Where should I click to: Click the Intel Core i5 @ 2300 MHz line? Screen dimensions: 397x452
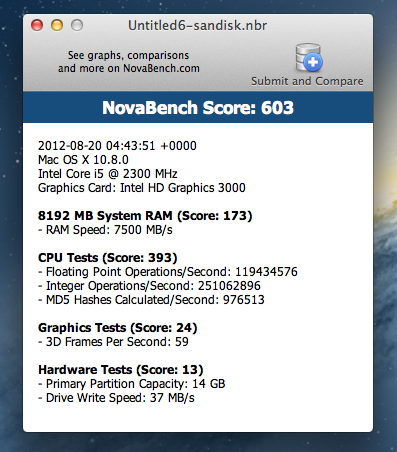[108, 174]
